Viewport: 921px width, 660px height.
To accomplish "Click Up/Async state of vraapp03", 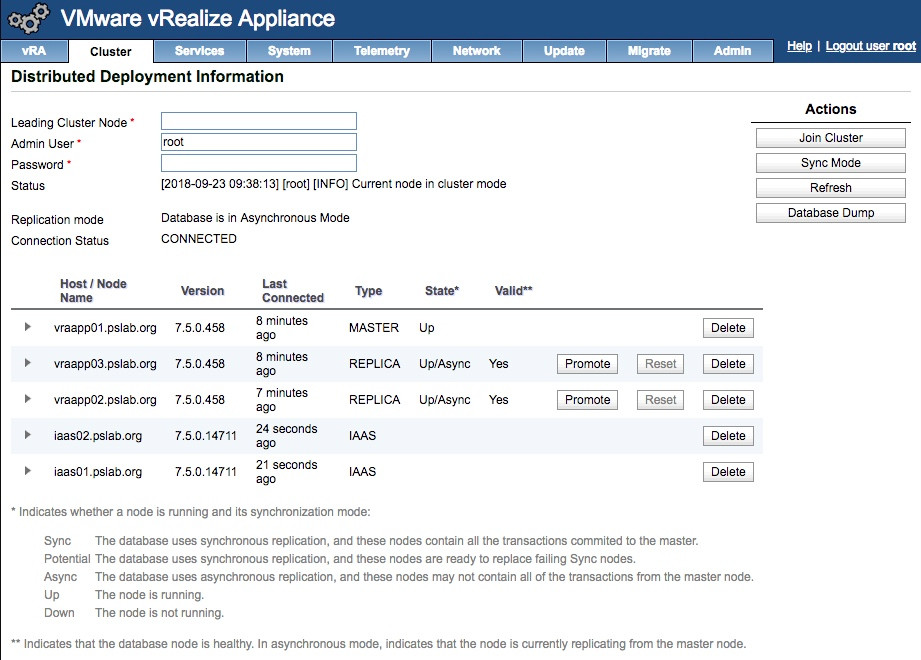I will click(445, 364).
